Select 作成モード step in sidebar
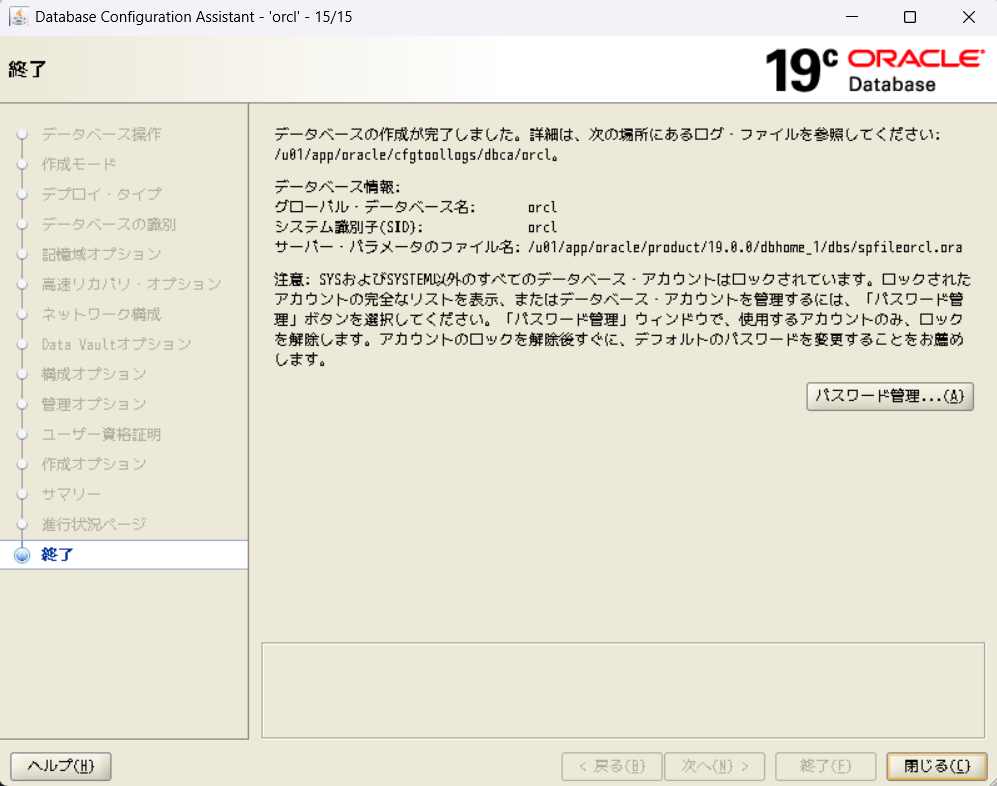The image size is (997, 786). [x=79, y=164]
